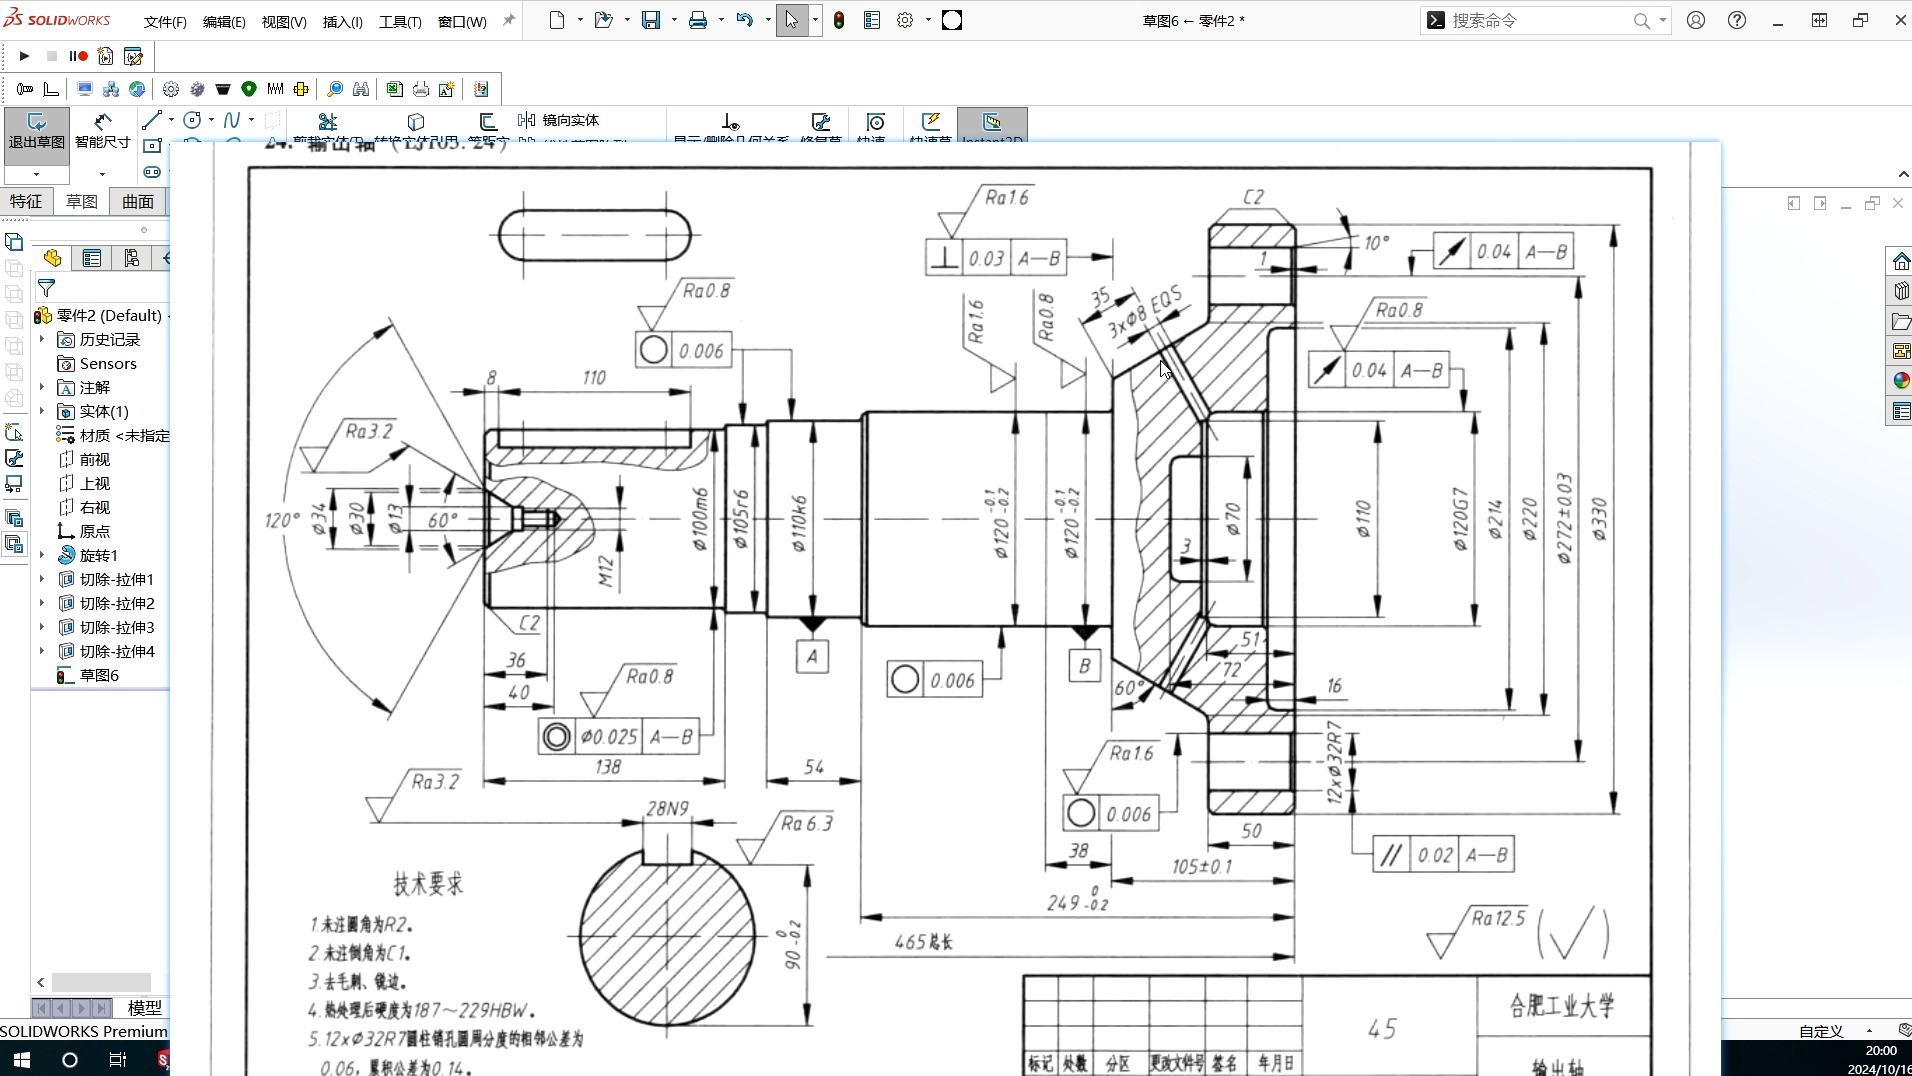1912x1076 pixels.
Task: Select the Circle sketch tool
Action: point(192,120)
